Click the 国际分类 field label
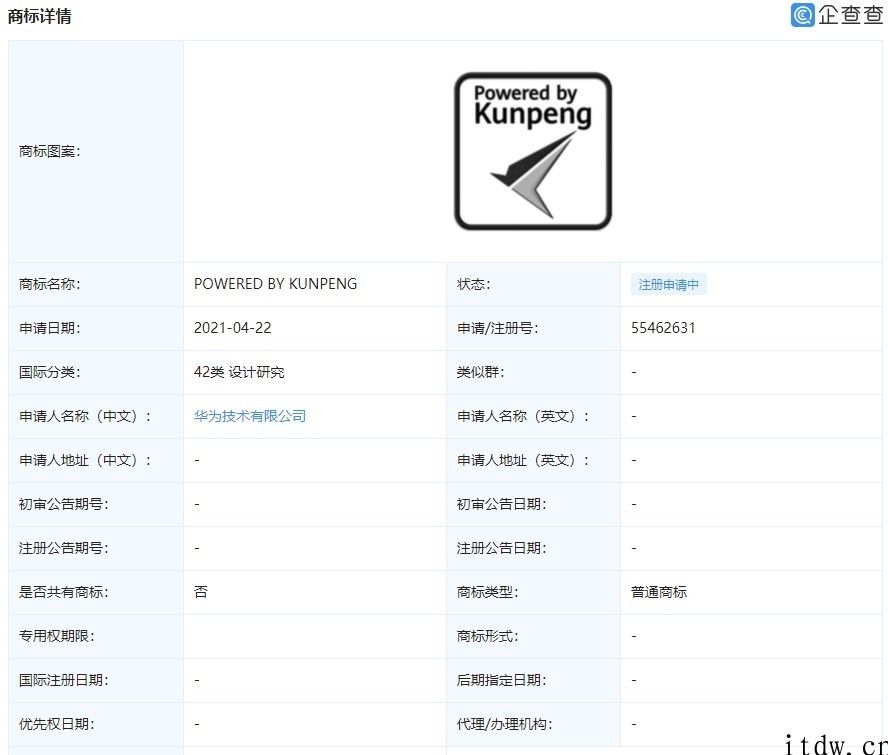The height and width of the screenshot is (755, 888). click(x=50, y=372)
